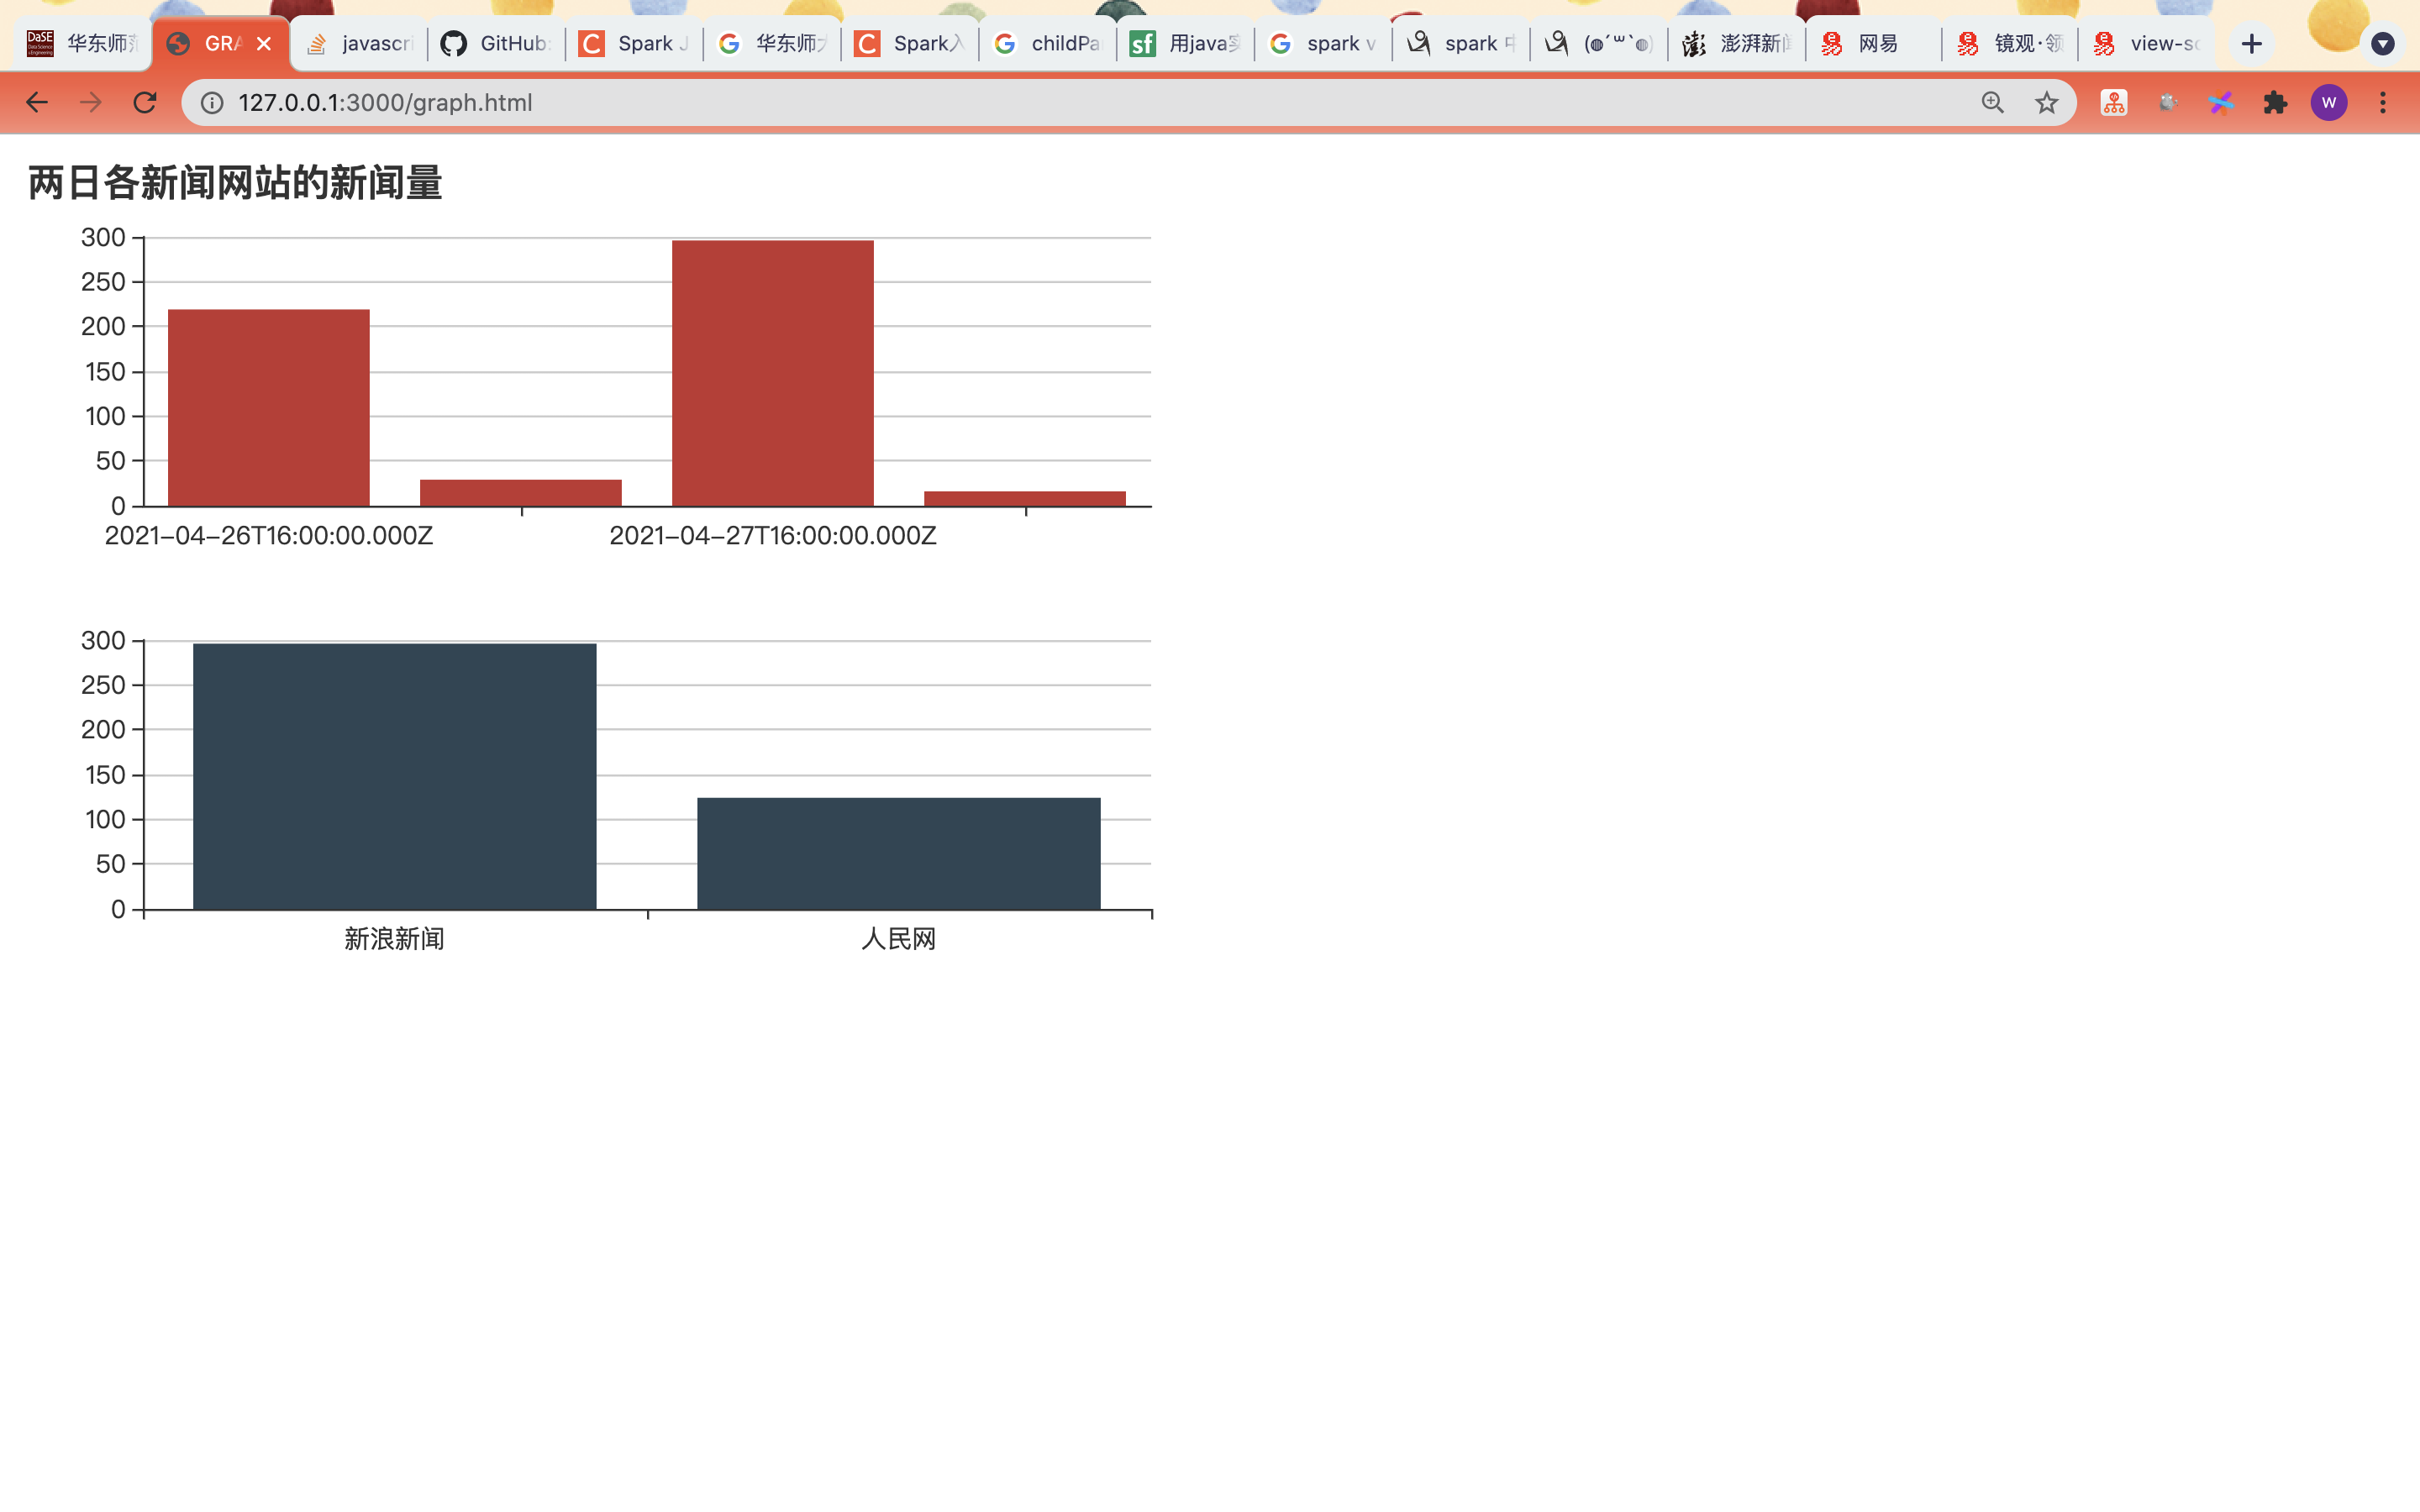Viewport: 2420px width, 1512px height.
Task: Close the active GRA tab
Action: (x=264, y=44)
